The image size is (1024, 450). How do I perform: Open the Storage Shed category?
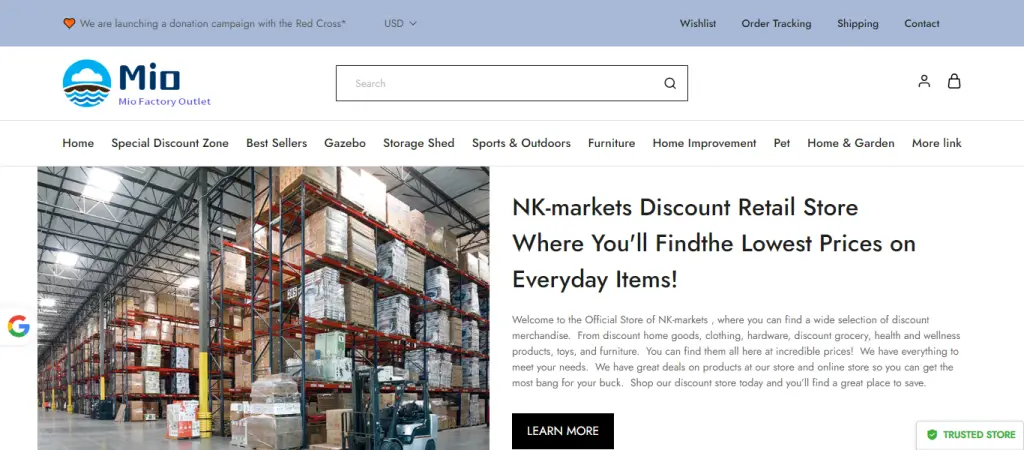click(x=419, y=143)
